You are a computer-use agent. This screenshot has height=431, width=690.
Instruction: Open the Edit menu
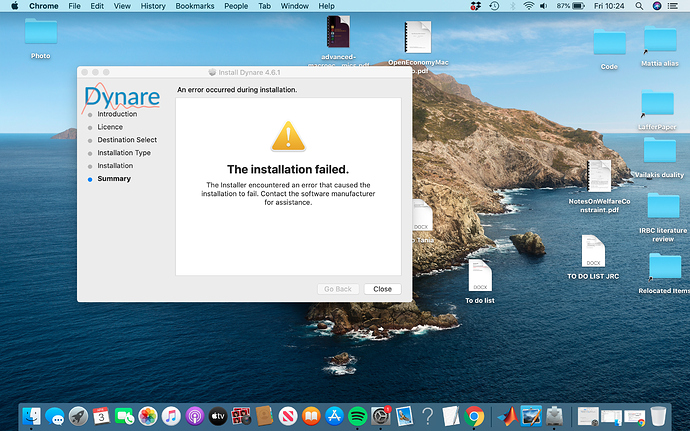pos(97,6)
